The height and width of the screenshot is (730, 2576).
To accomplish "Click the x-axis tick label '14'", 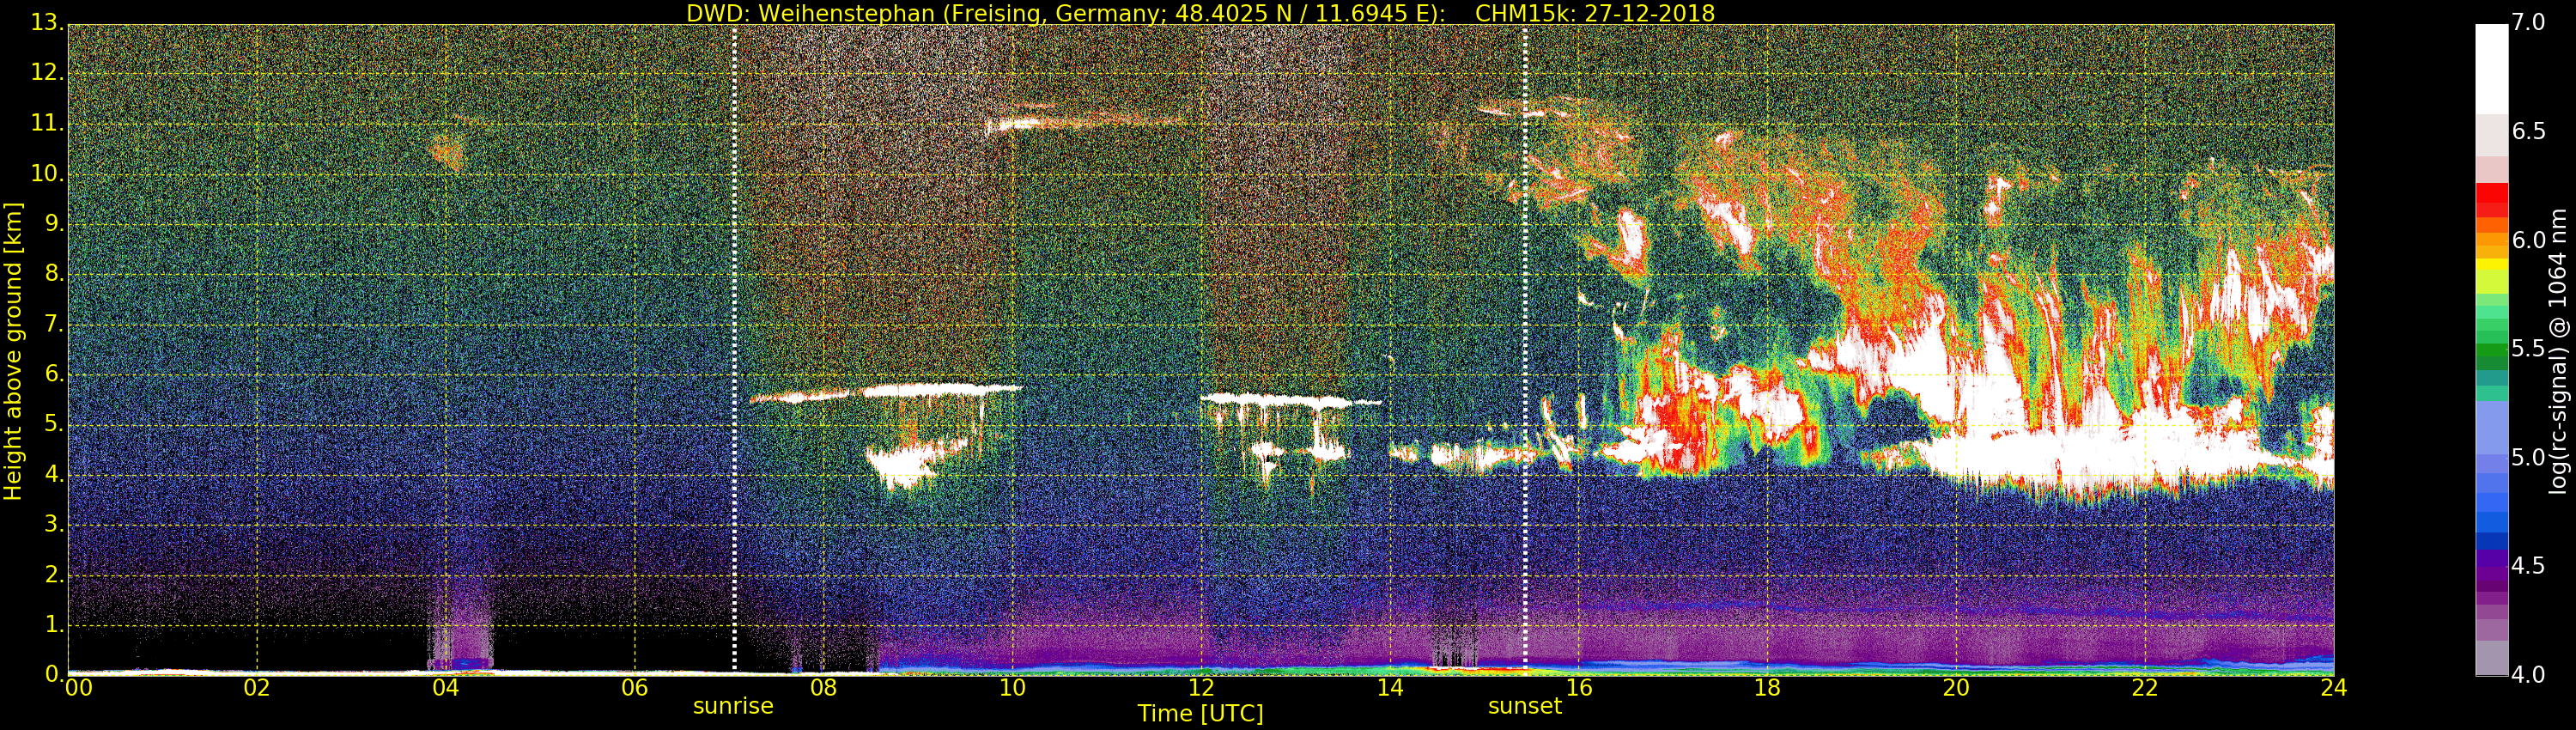I will [x=1390, y=688].
